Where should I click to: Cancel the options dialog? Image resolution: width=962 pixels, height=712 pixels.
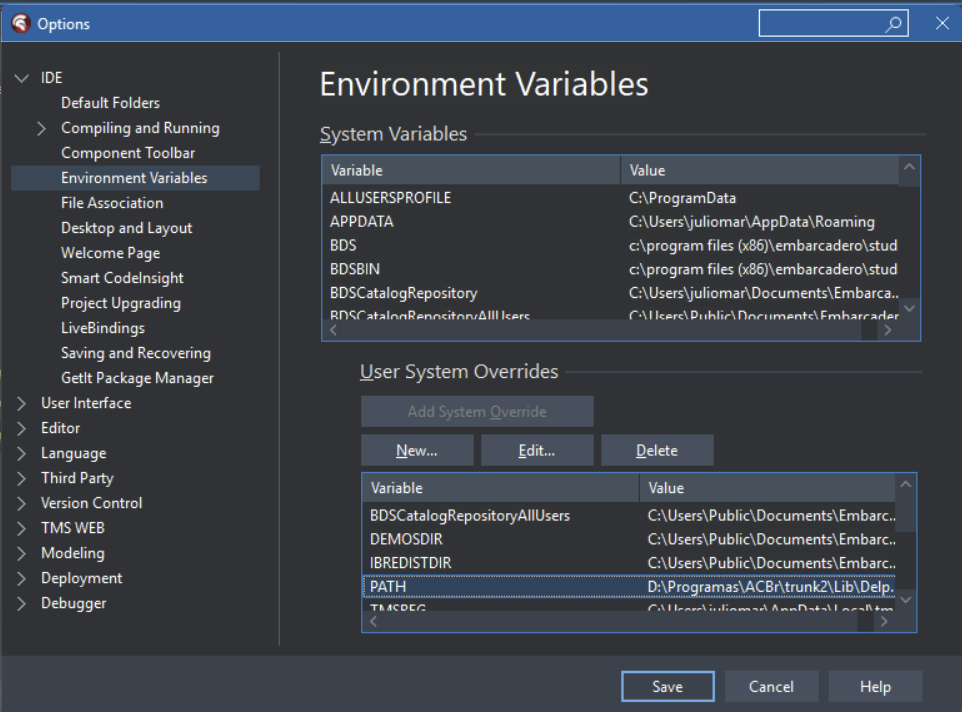[771, 686]
